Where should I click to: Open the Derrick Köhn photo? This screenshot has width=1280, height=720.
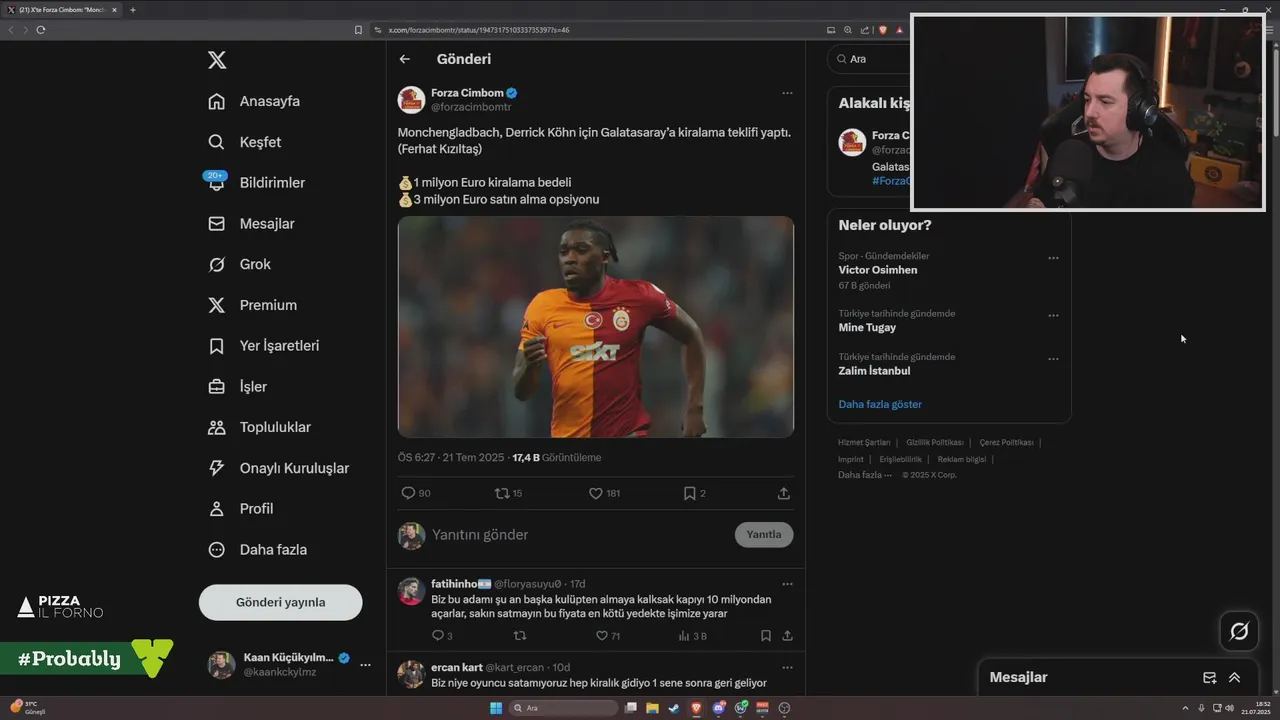point(596,327)
